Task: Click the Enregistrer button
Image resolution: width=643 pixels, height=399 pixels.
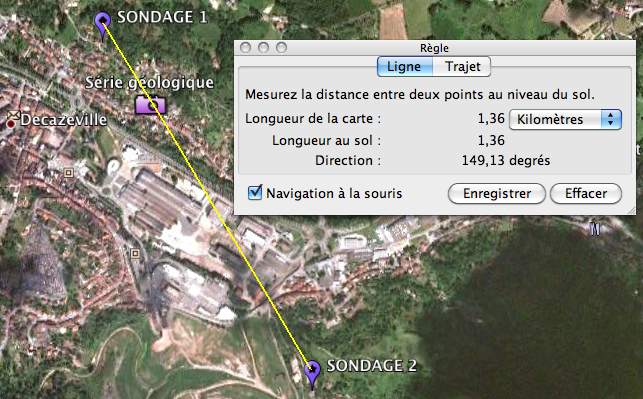Action: coord(497,194)
